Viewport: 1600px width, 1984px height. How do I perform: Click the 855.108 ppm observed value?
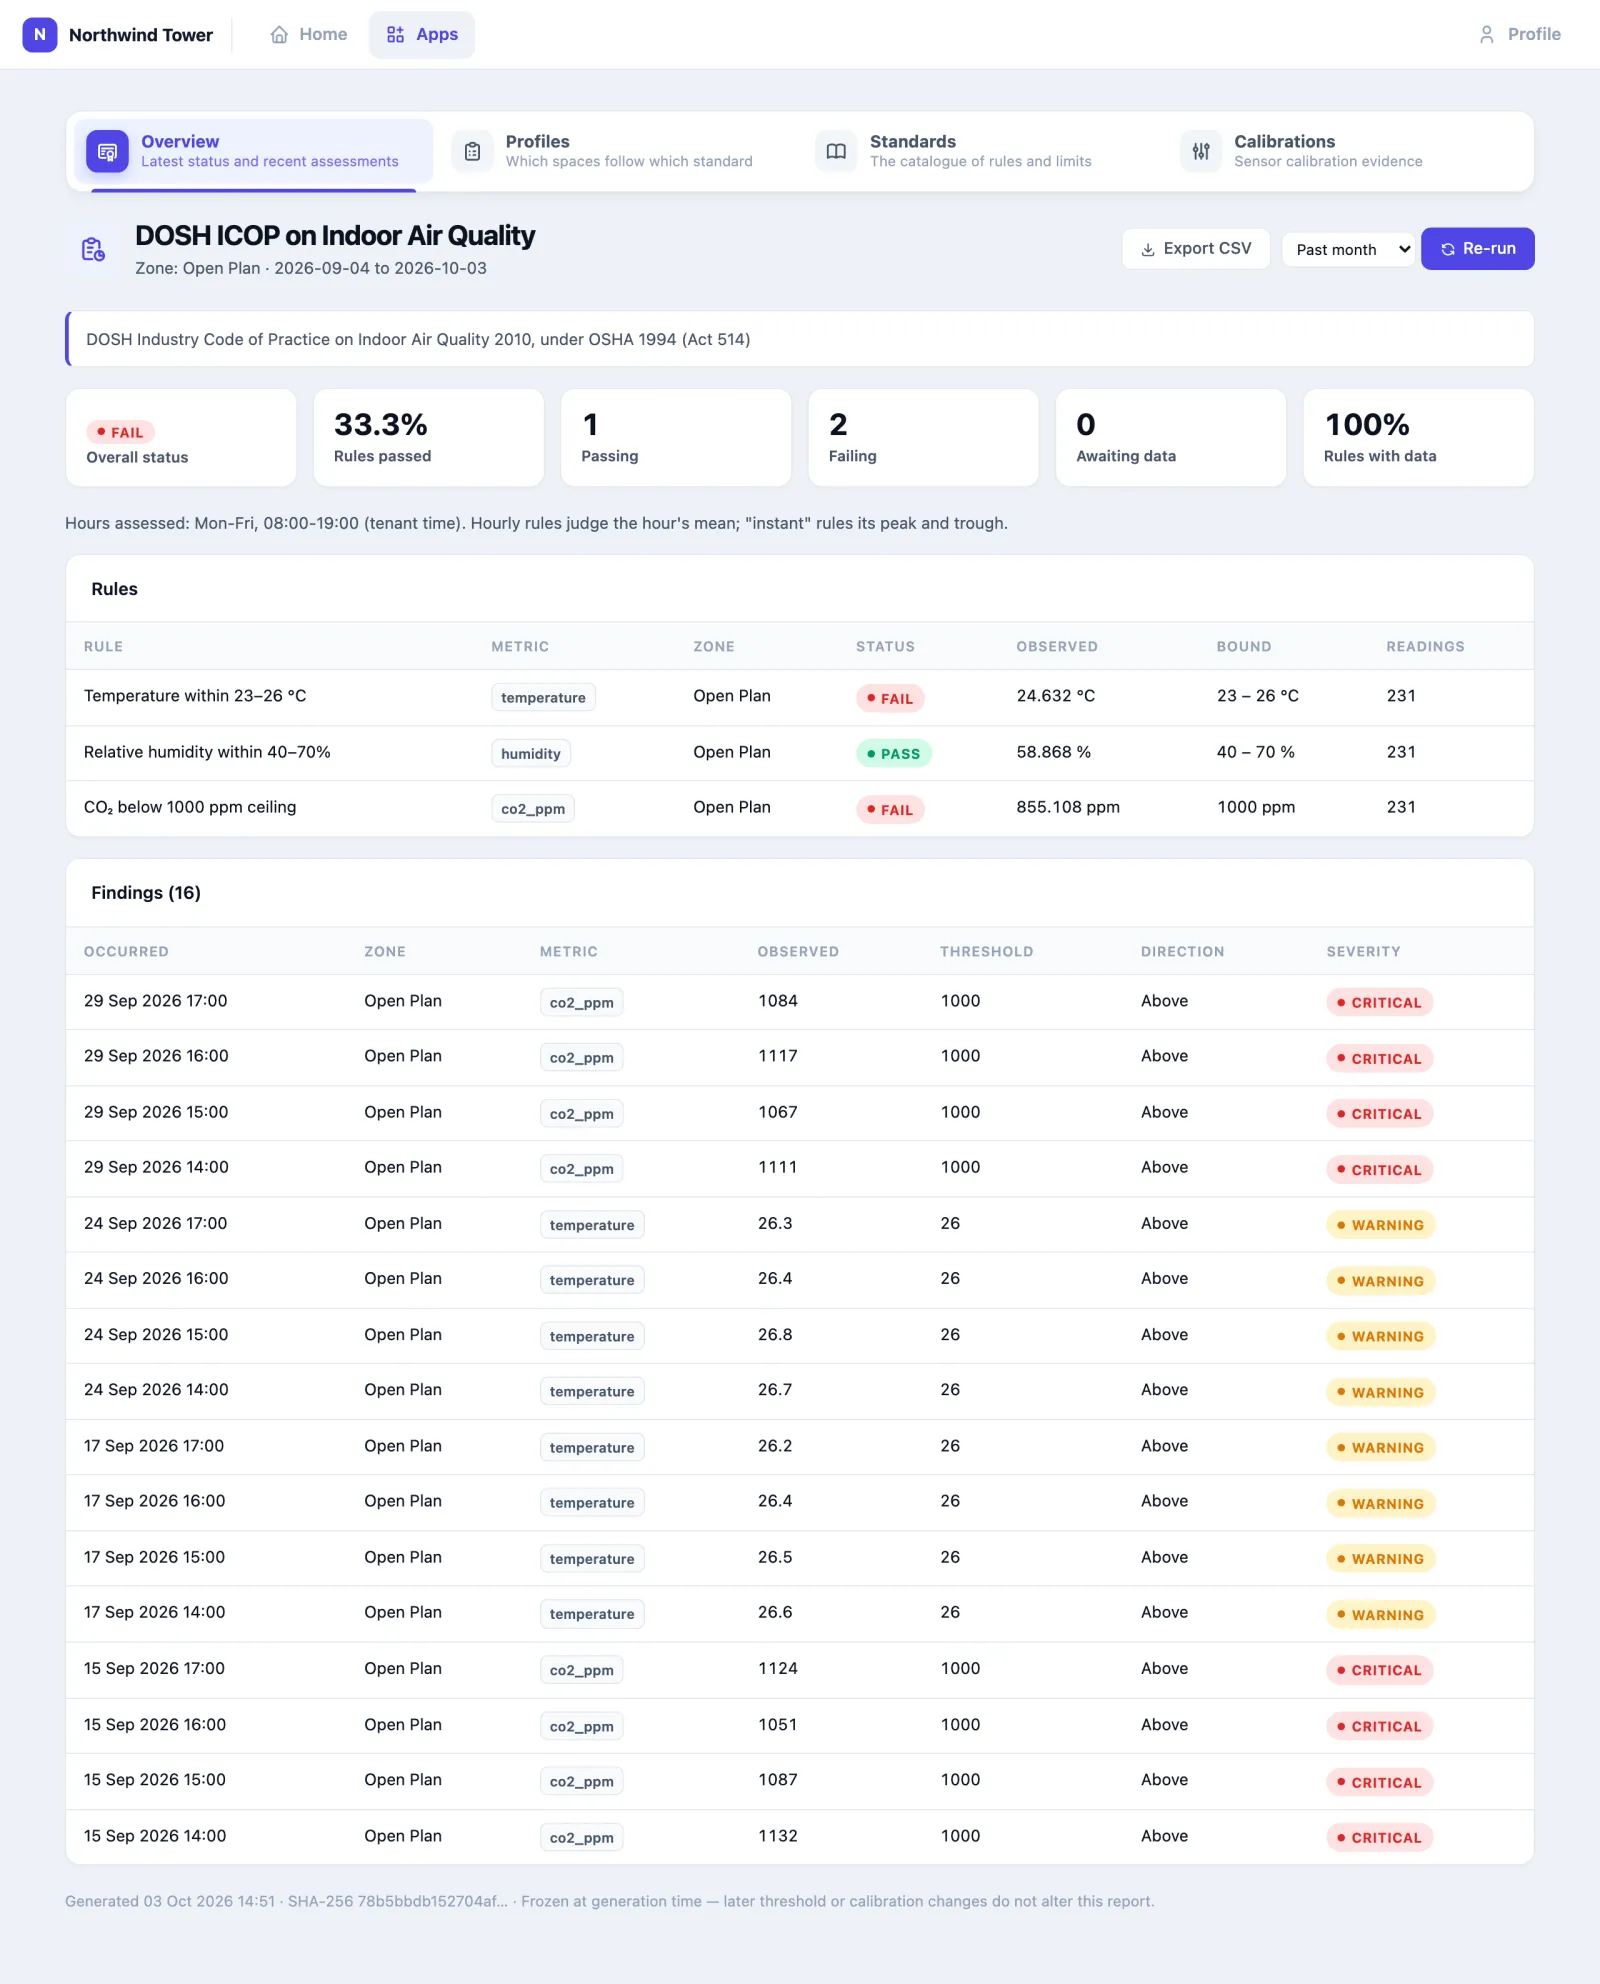click(1068, 807)
